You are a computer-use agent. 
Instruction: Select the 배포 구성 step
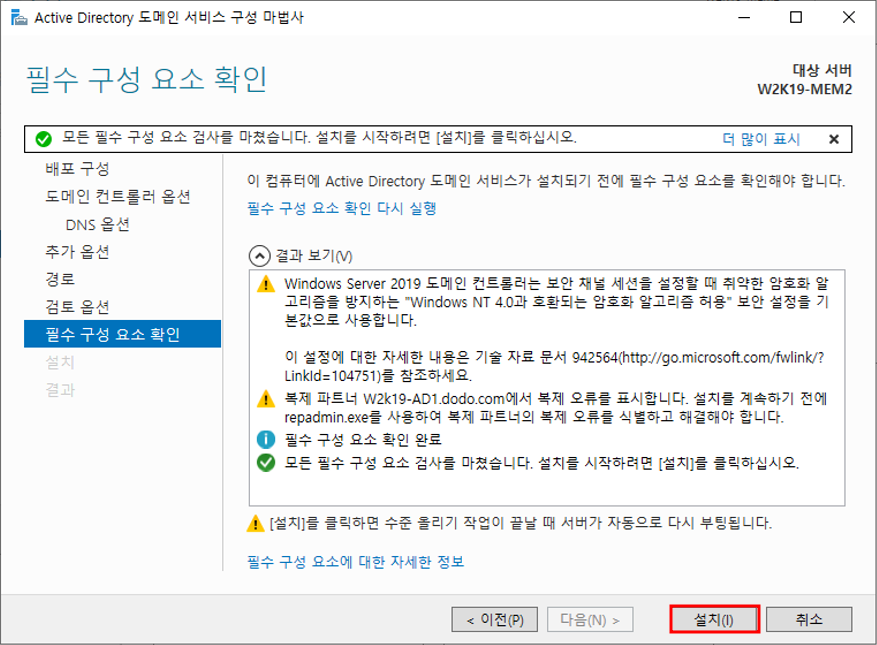(77, 168)
